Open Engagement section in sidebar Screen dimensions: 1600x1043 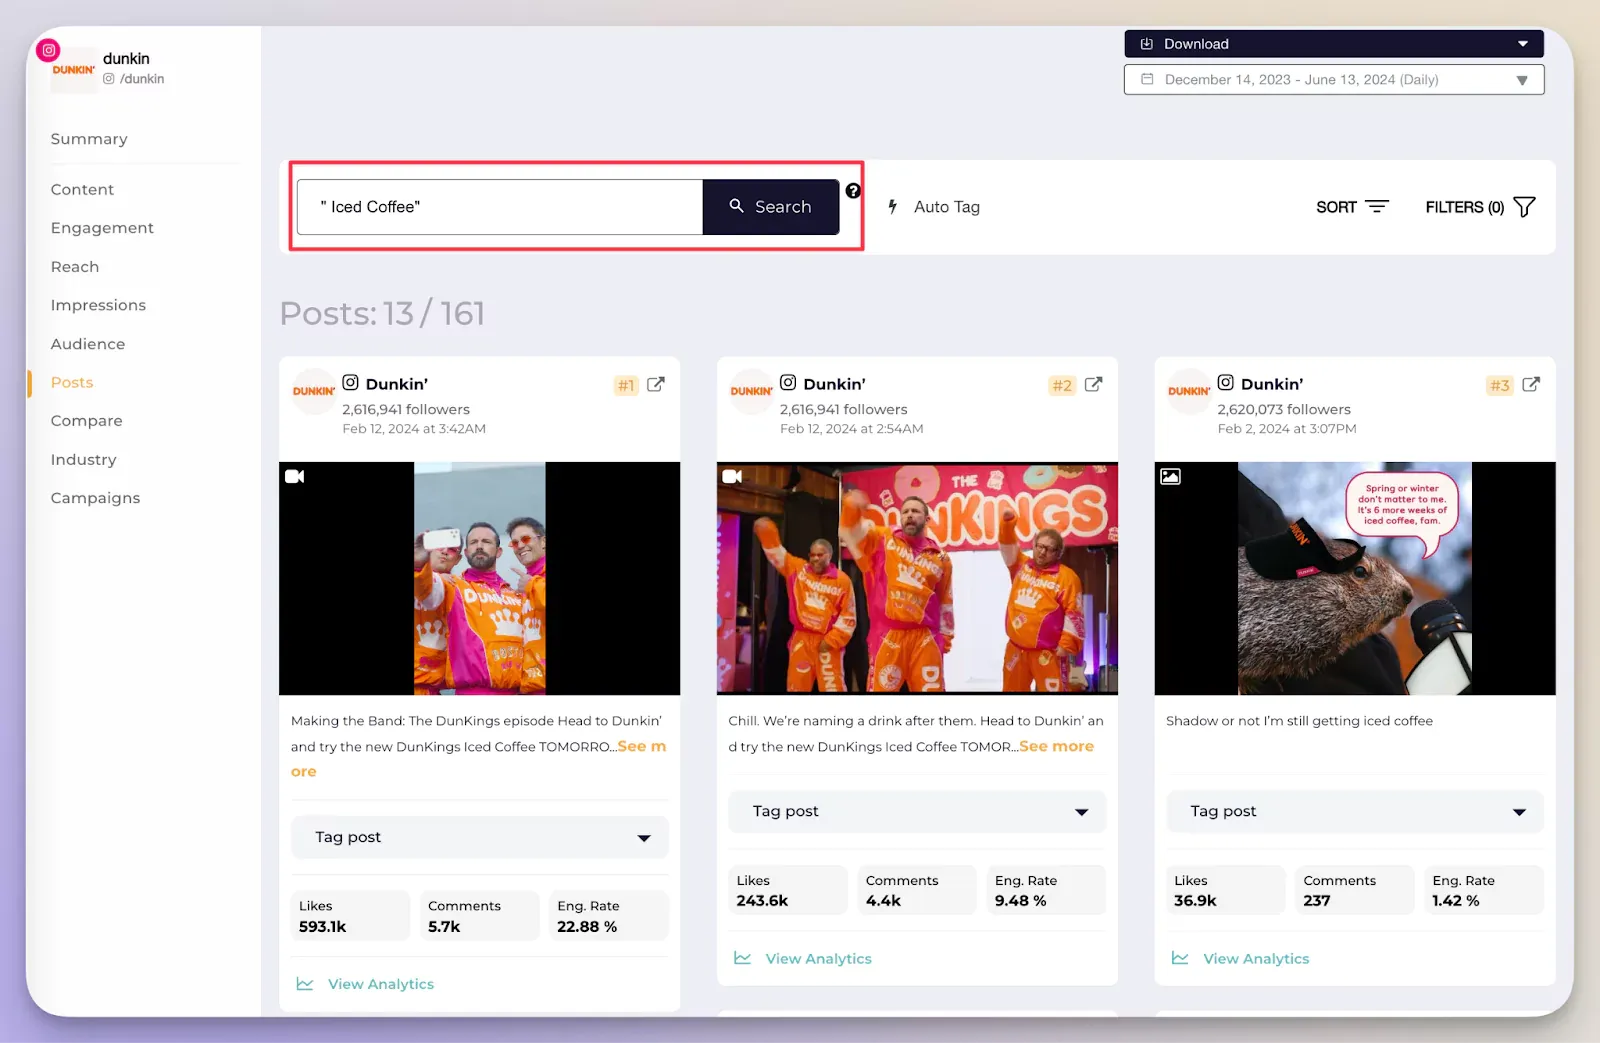[102, 228]
